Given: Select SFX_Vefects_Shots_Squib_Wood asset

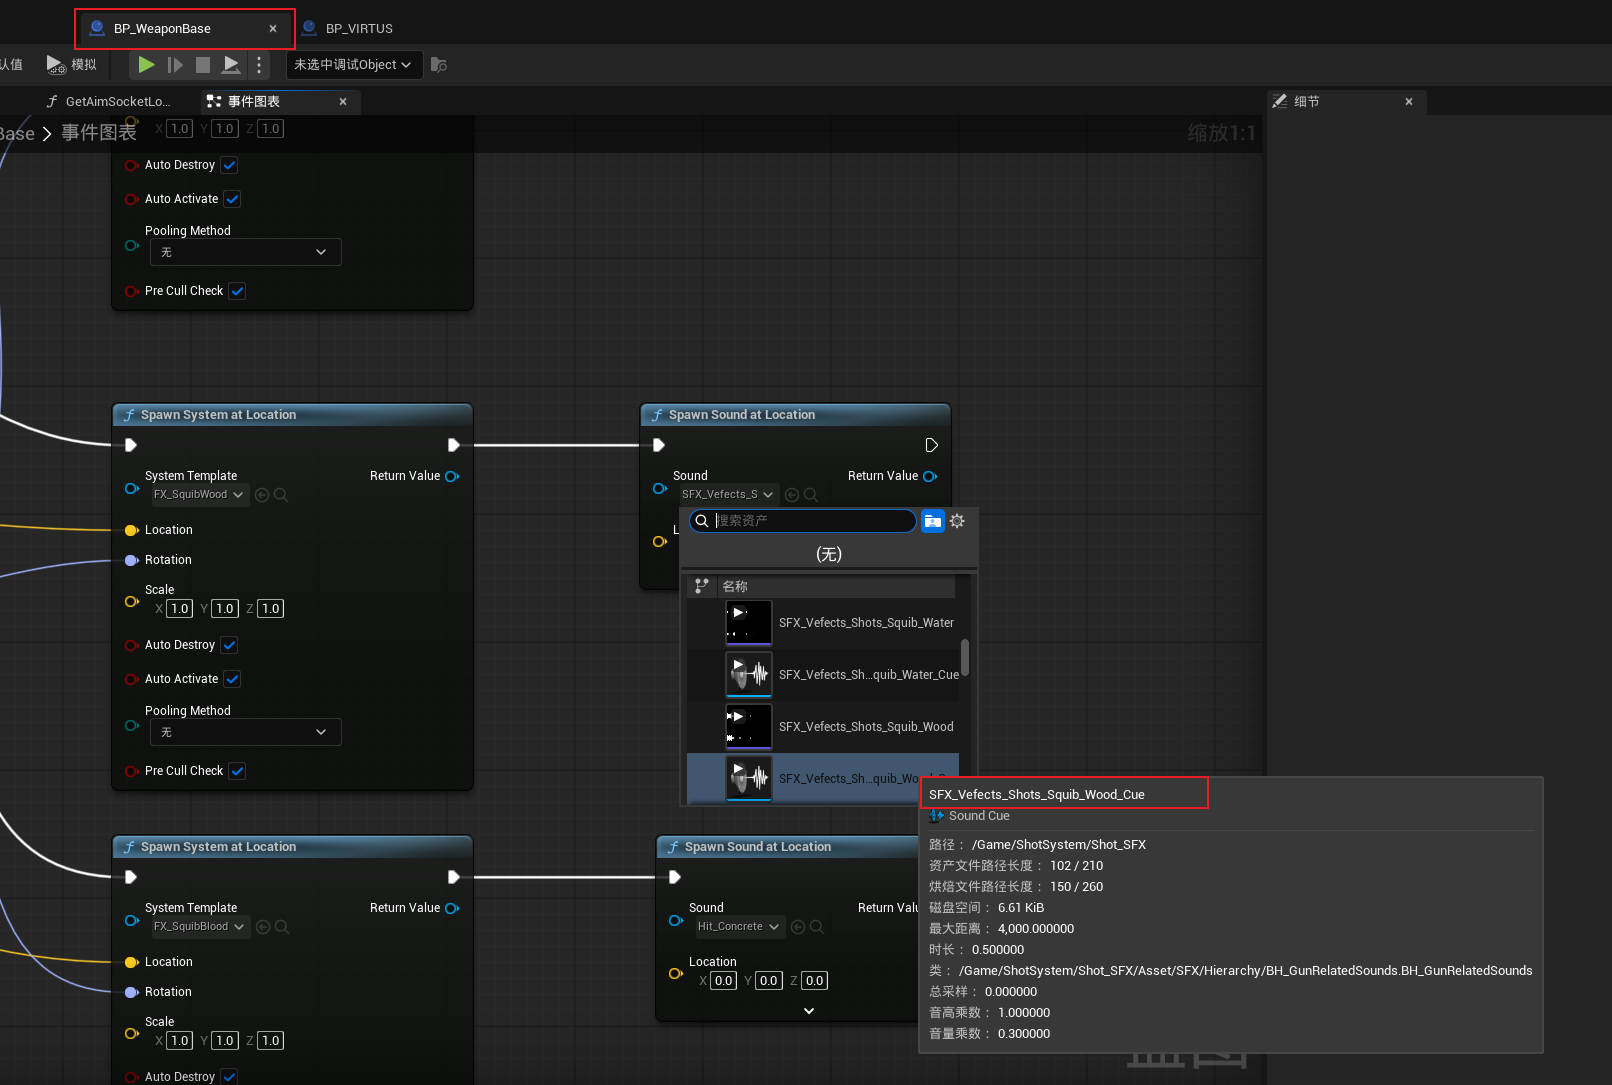Looking at the screenshot, I should pyautogui.click(x=823, y=727).
